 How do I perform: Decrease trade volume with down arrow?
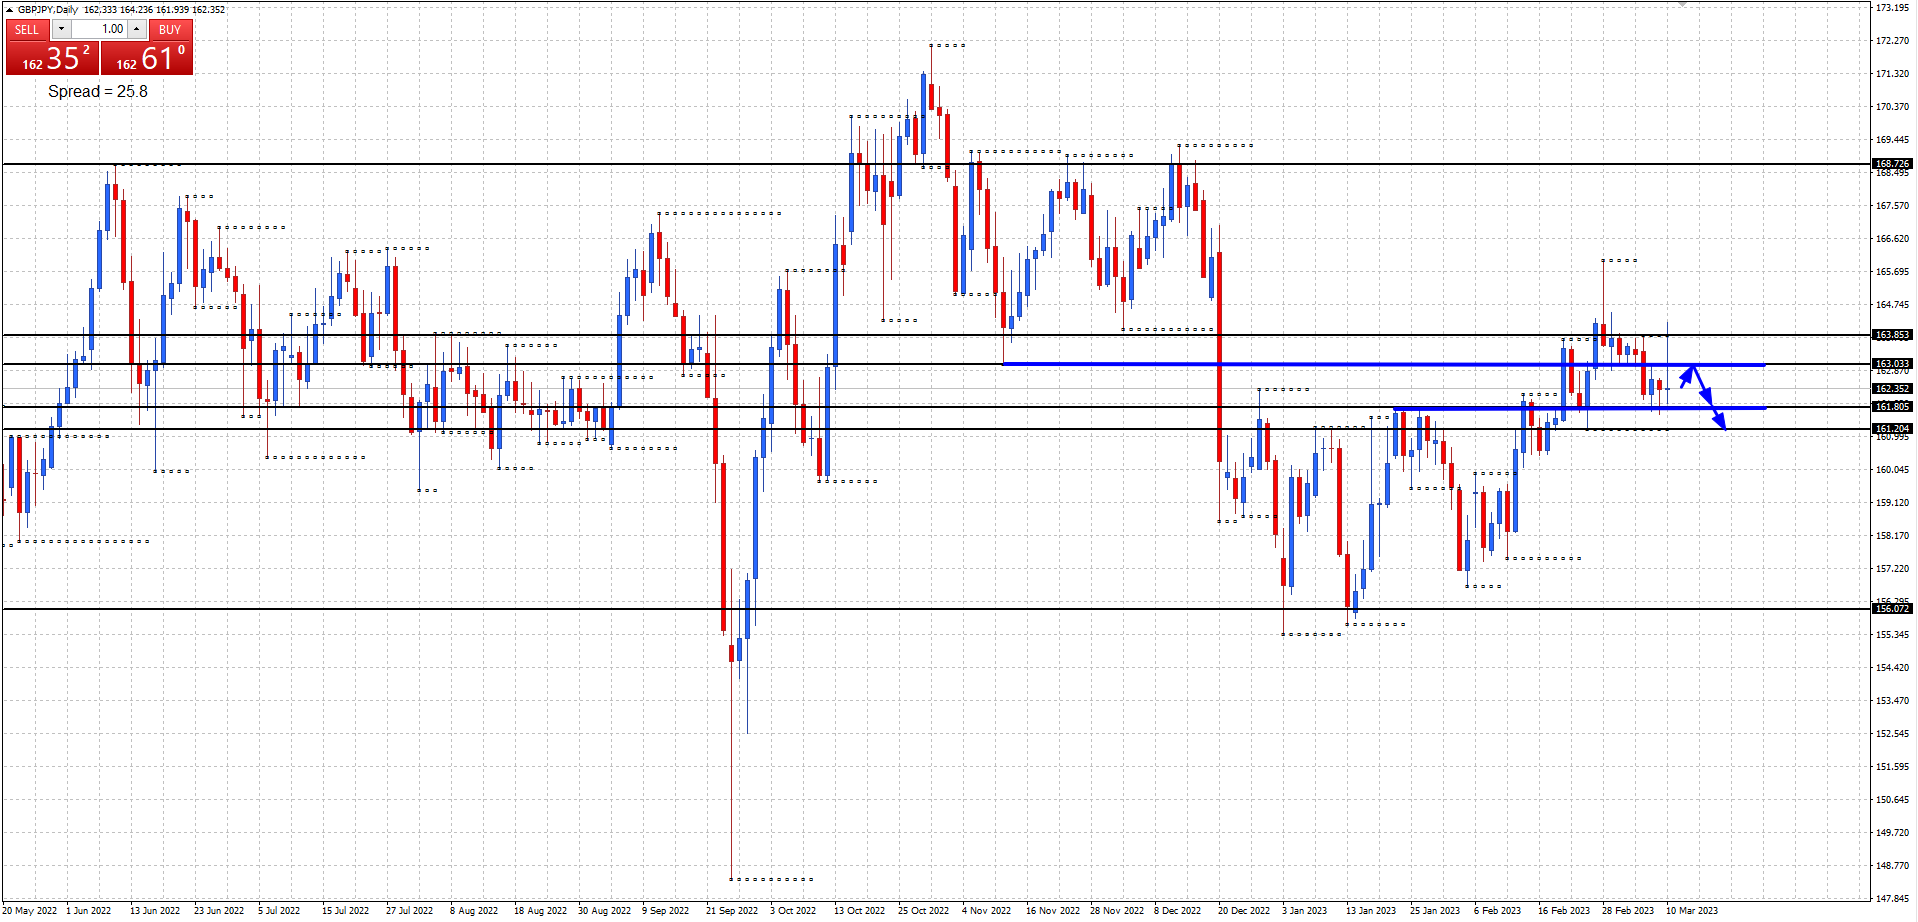(x=61, y=29)
